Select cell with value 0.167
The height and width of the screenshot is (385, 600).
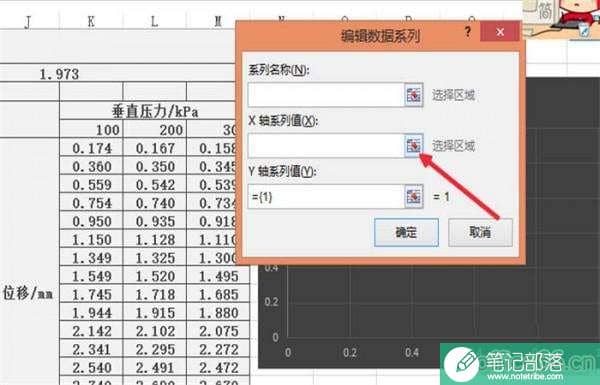[155, 148]
